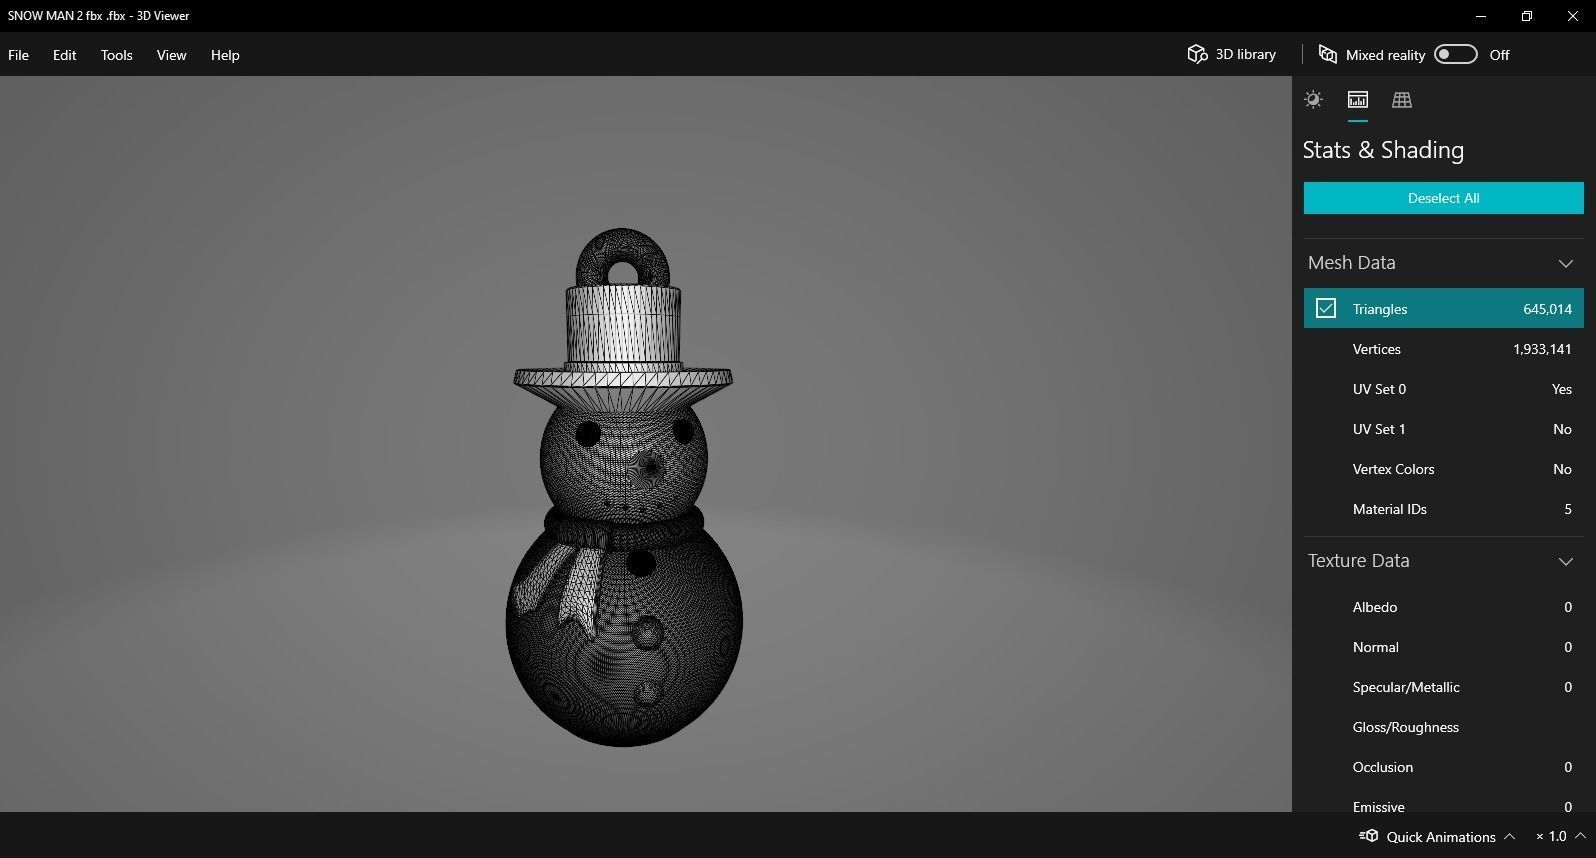This screenshot has width=1596, height=858.
Task: Collapse the Mesh Data section
Action: pyautogui.click(x=1565, y=263)
